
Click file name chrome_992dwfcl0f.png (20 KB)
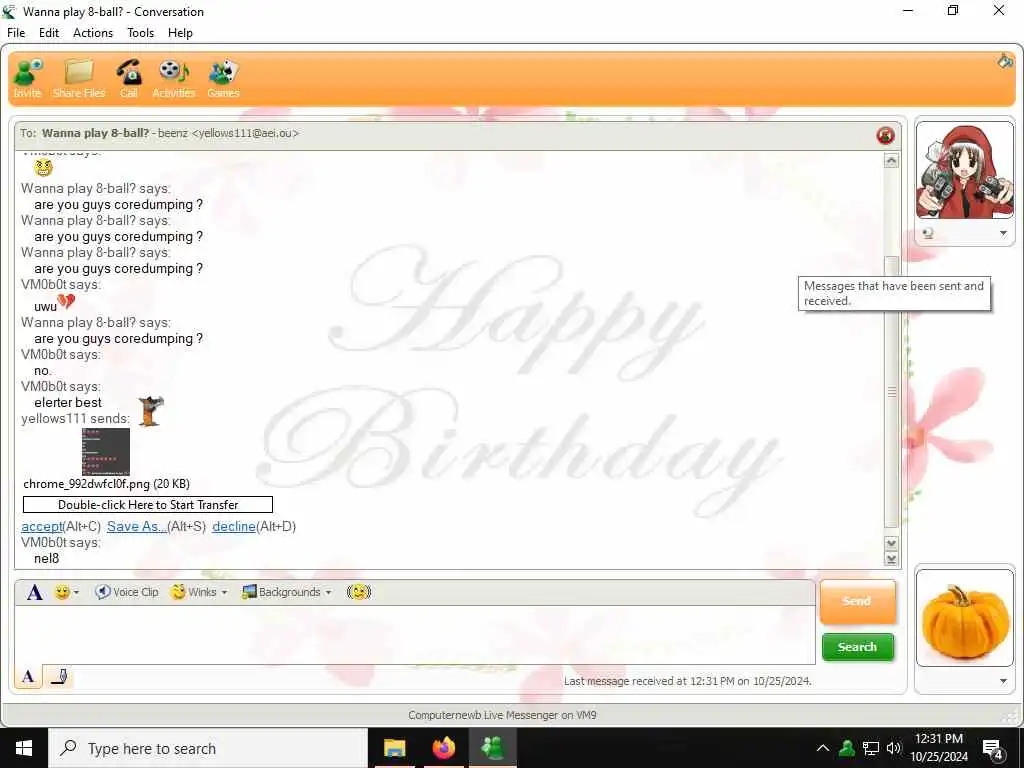point(106,484)
